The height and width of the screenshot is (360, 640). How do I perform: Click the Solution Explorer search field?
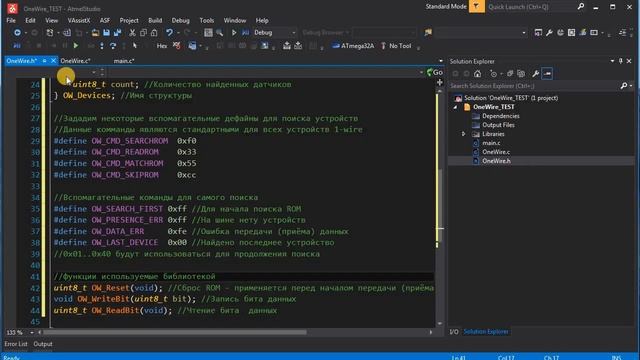click(x=535, y=86)
